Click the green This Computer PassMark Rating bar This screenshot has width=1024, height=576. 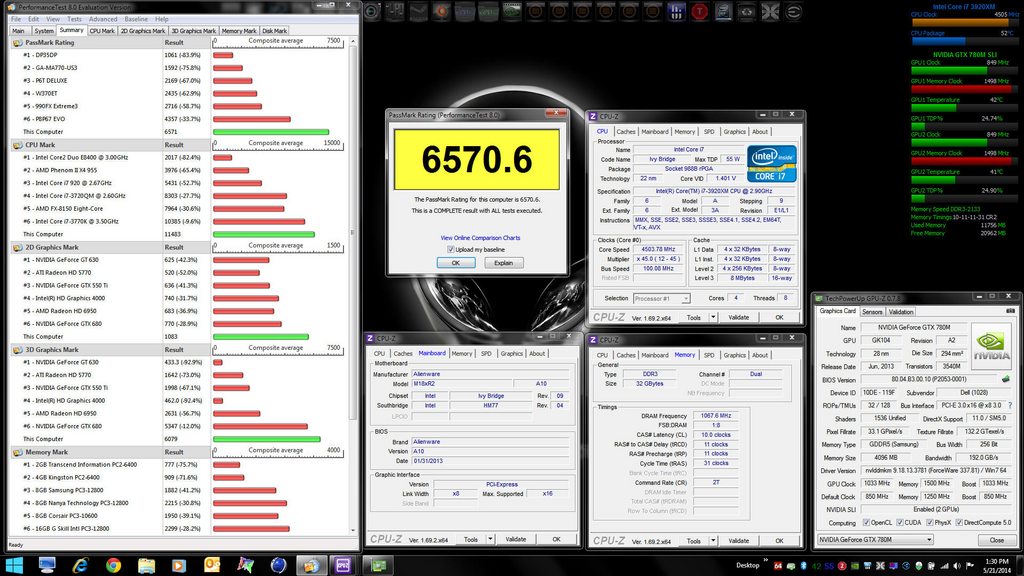coord(270,132)
